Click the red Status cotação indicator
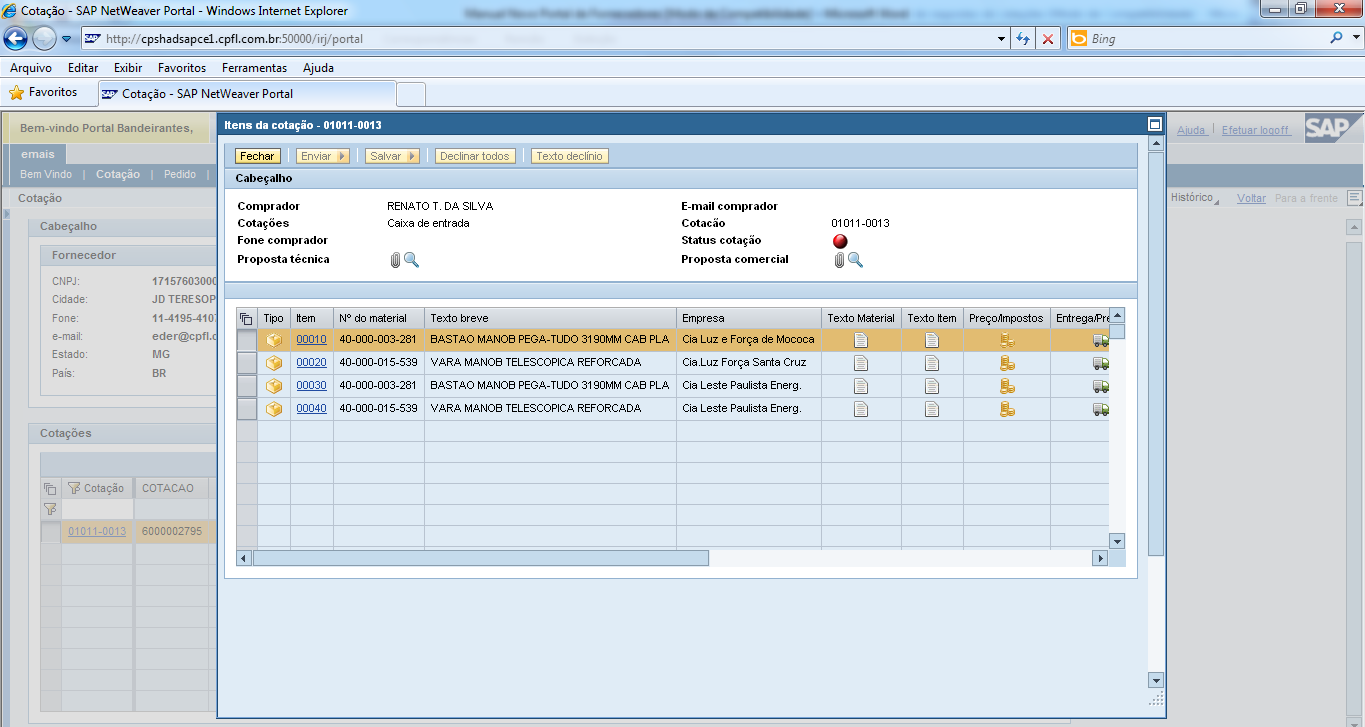Image resolution: width=1365 pixels, height=727 pixels. click(x=840, y=241)
